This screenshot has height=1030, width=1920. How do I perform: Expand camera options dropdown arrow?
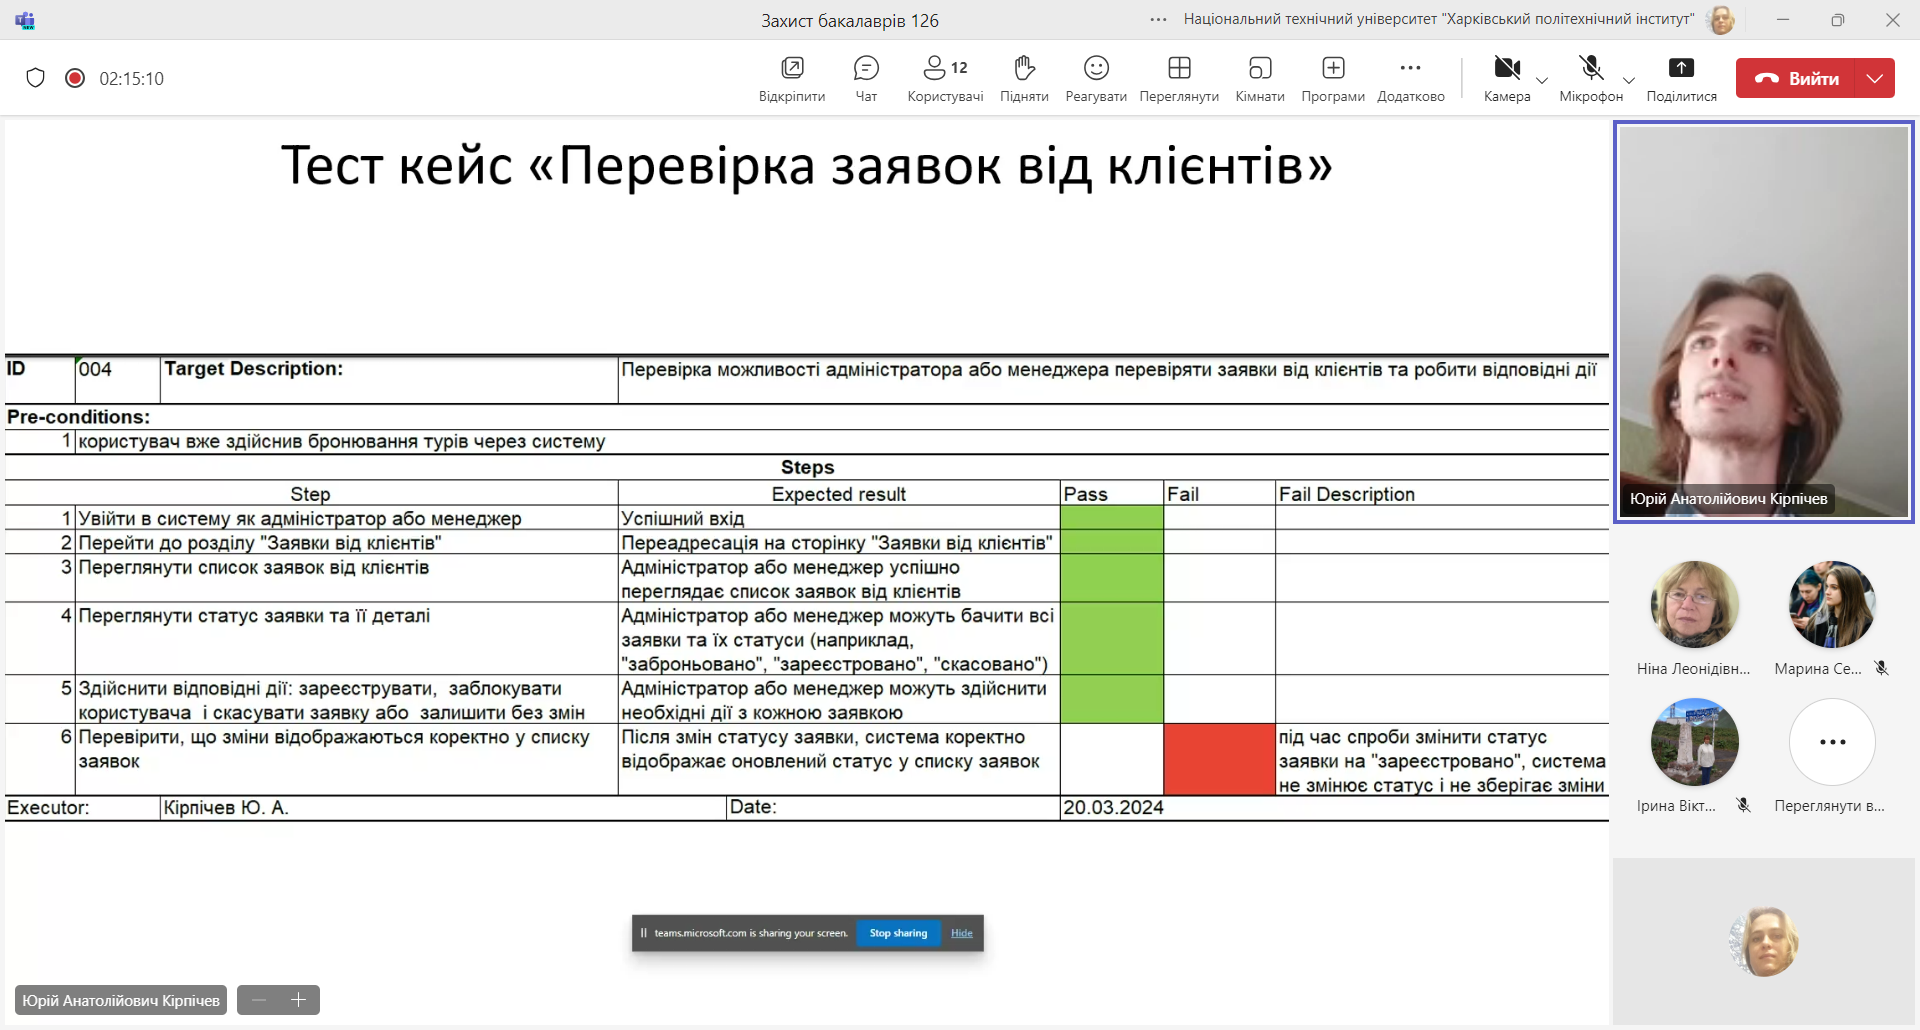(1542, 80)
